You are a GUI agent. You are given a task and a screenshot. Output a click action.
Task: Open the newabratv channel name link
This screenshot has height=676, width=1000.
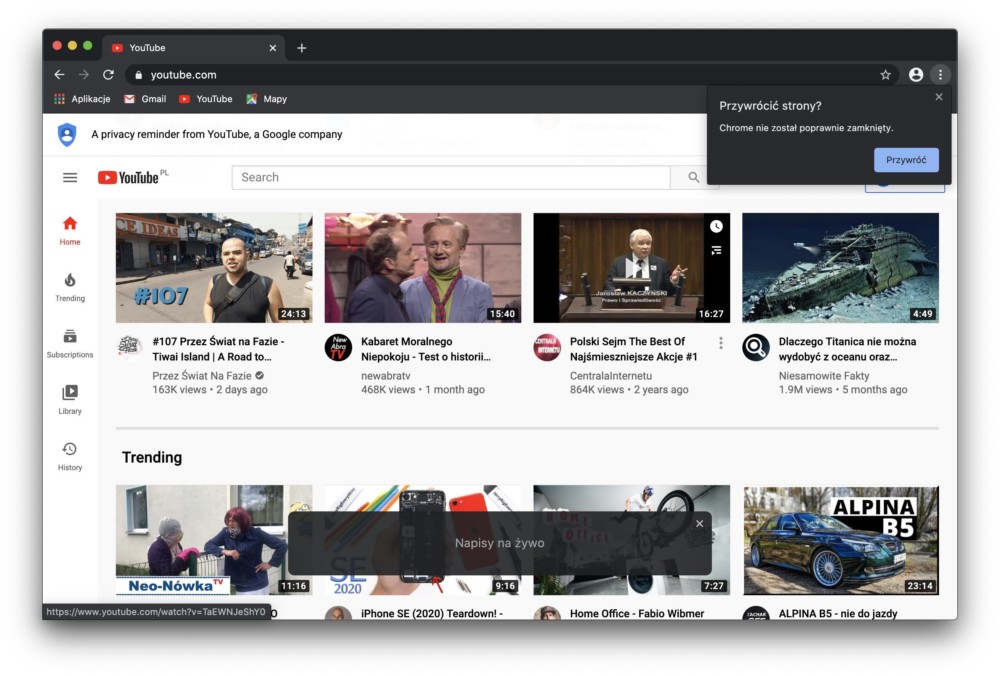[x=386, y=376]
